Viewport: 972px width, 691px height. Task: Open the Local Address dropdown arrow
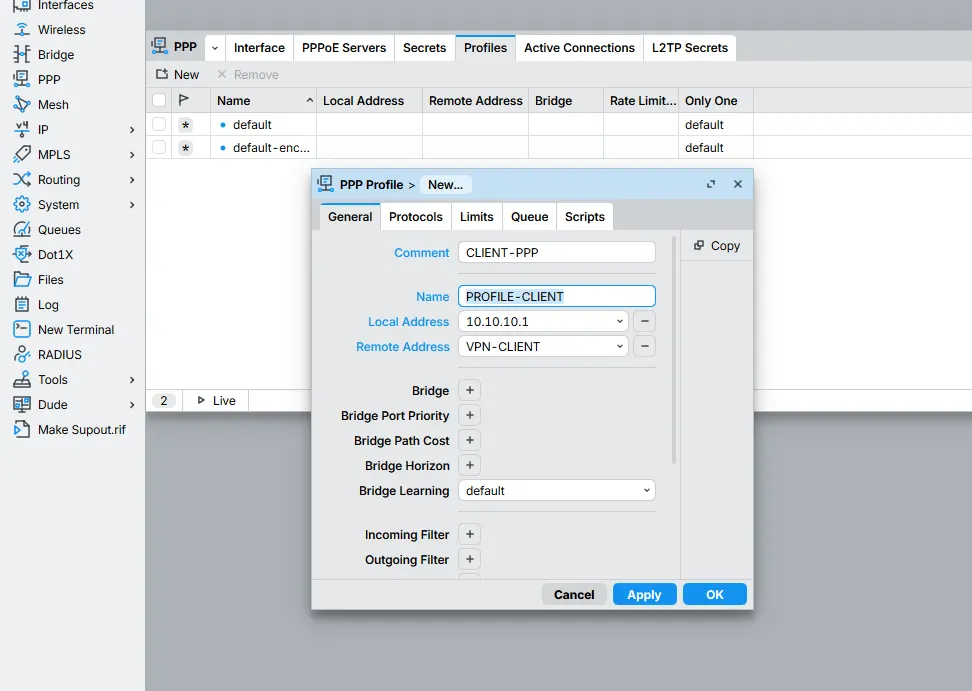tap(620, 322)
